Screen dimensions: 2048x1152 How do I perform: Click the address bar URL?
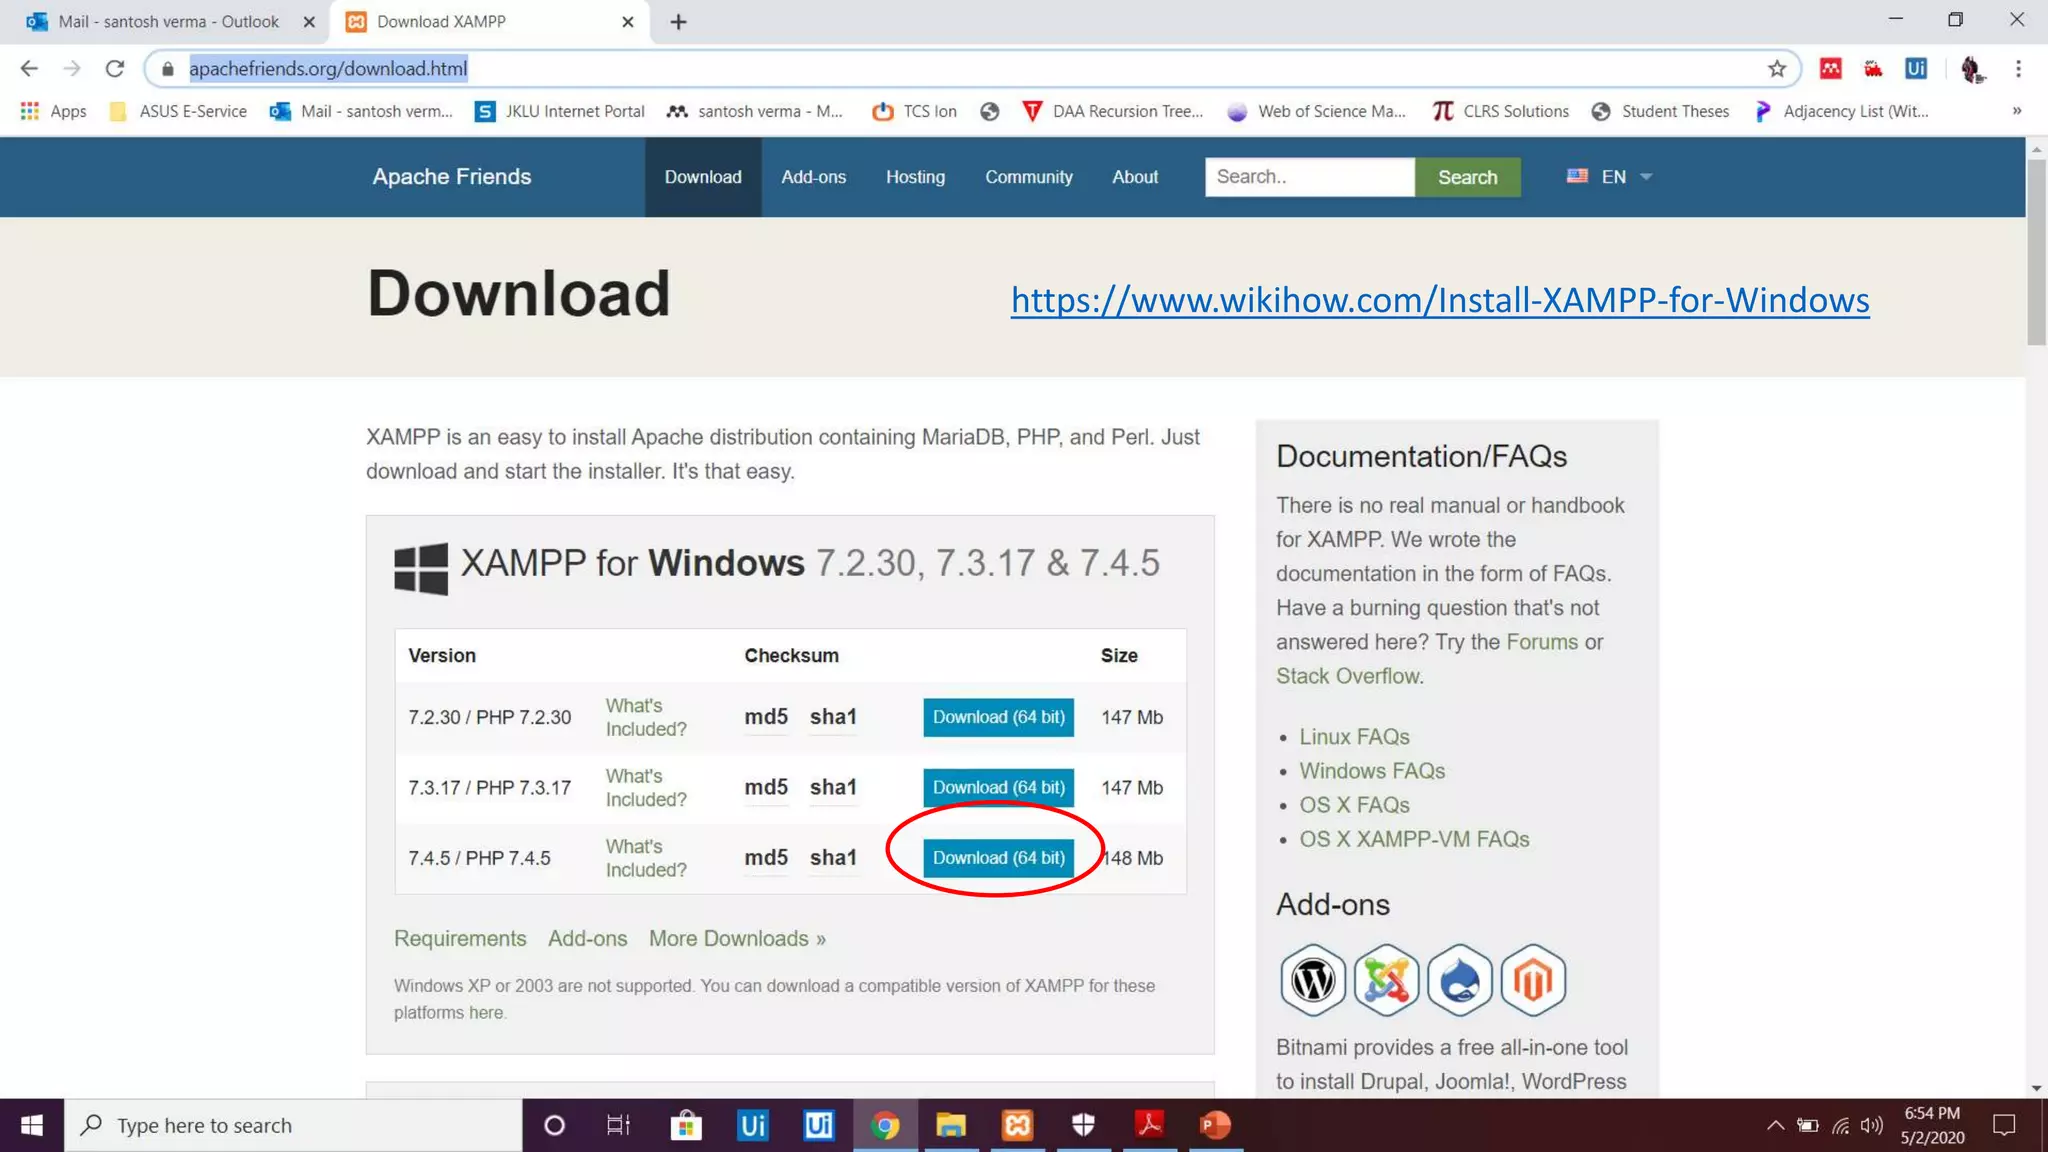[328, 68]
